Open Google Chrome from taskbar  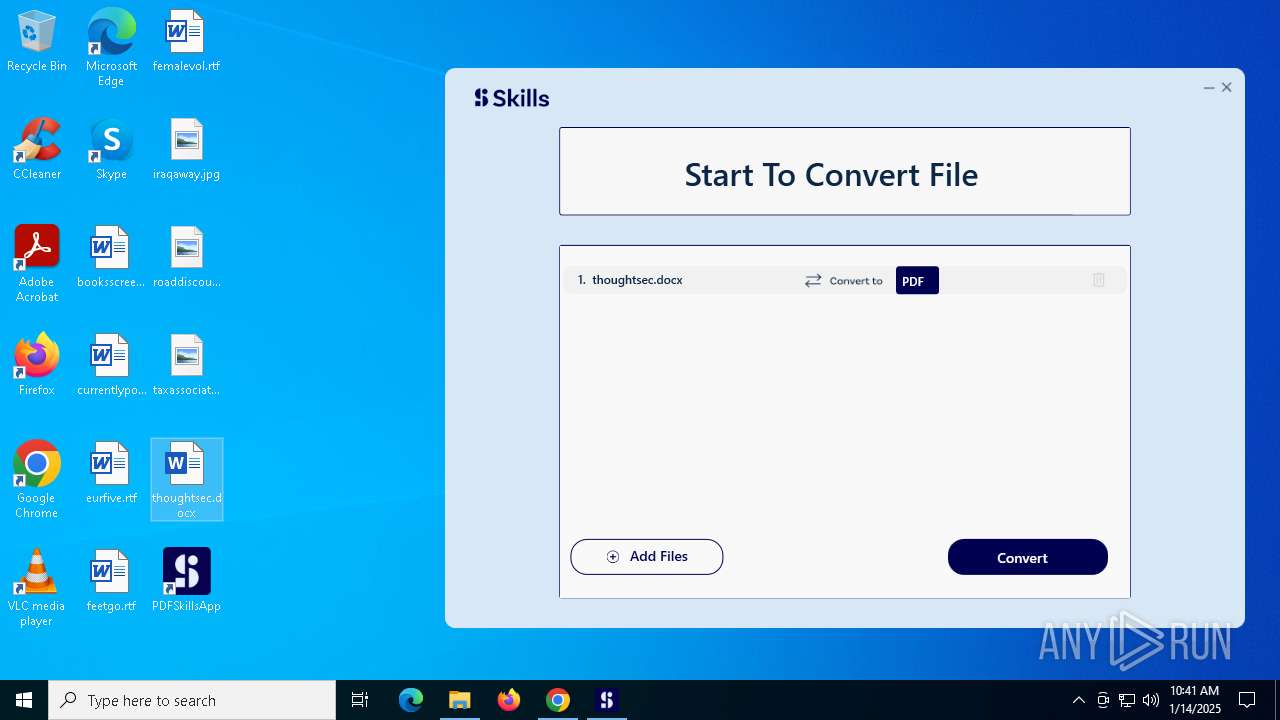point(558,700)
